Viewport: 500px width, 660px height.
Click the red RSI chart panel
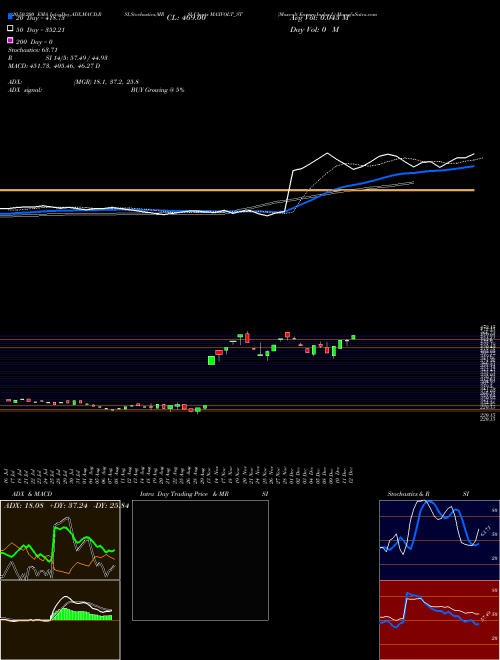pos(439,620)
